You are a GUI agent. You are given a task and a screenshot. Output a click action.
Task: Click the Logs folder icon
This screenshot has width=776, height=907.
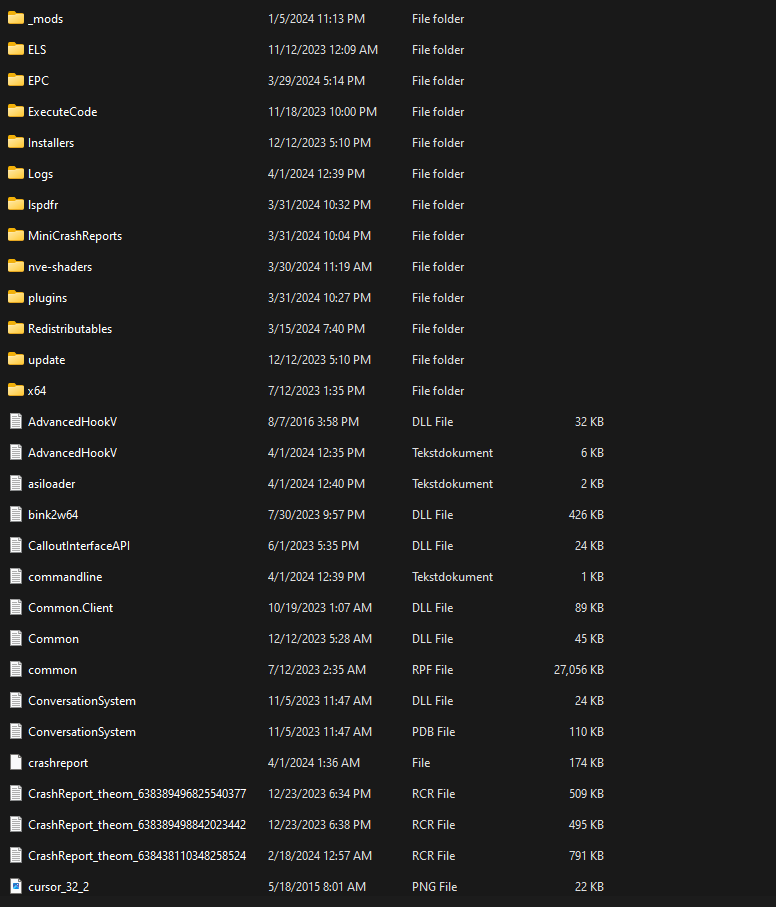coord(16,174)
